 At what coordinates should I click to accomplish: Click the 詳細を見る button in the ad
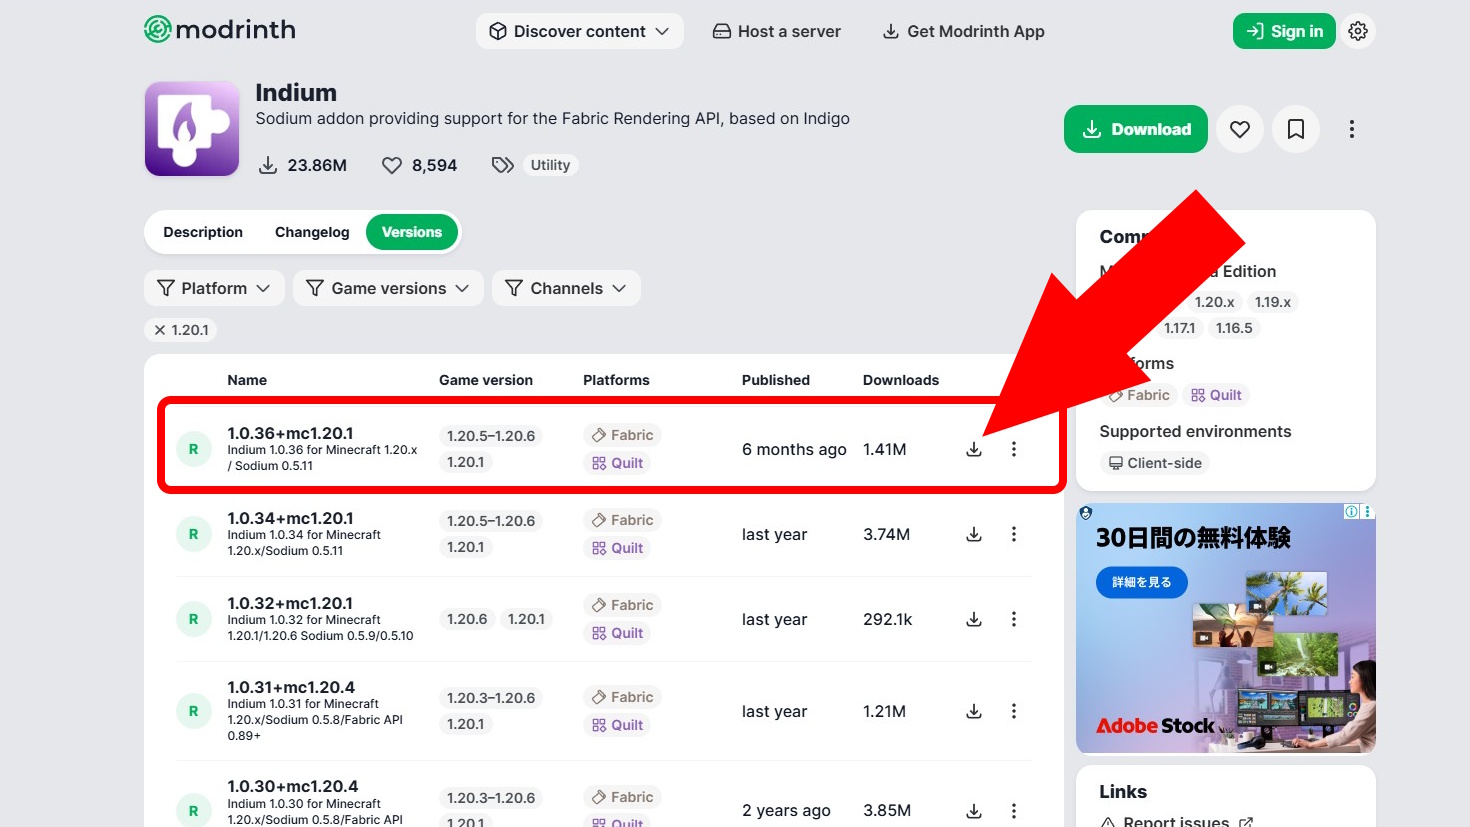pos(1141,582)
